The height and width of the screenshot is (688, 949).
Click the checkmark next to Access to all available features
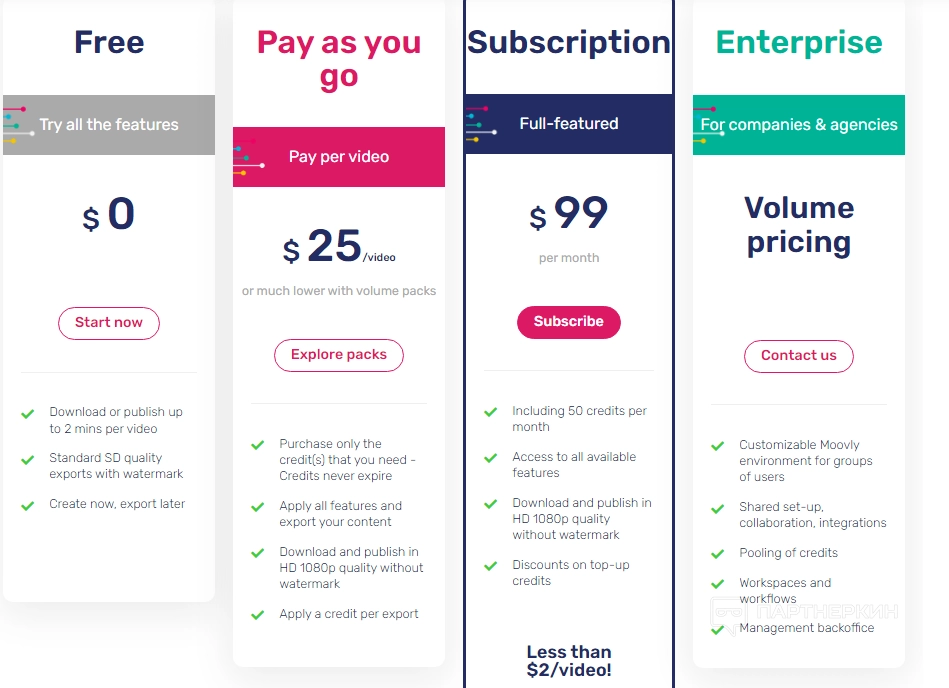point(491,458)
